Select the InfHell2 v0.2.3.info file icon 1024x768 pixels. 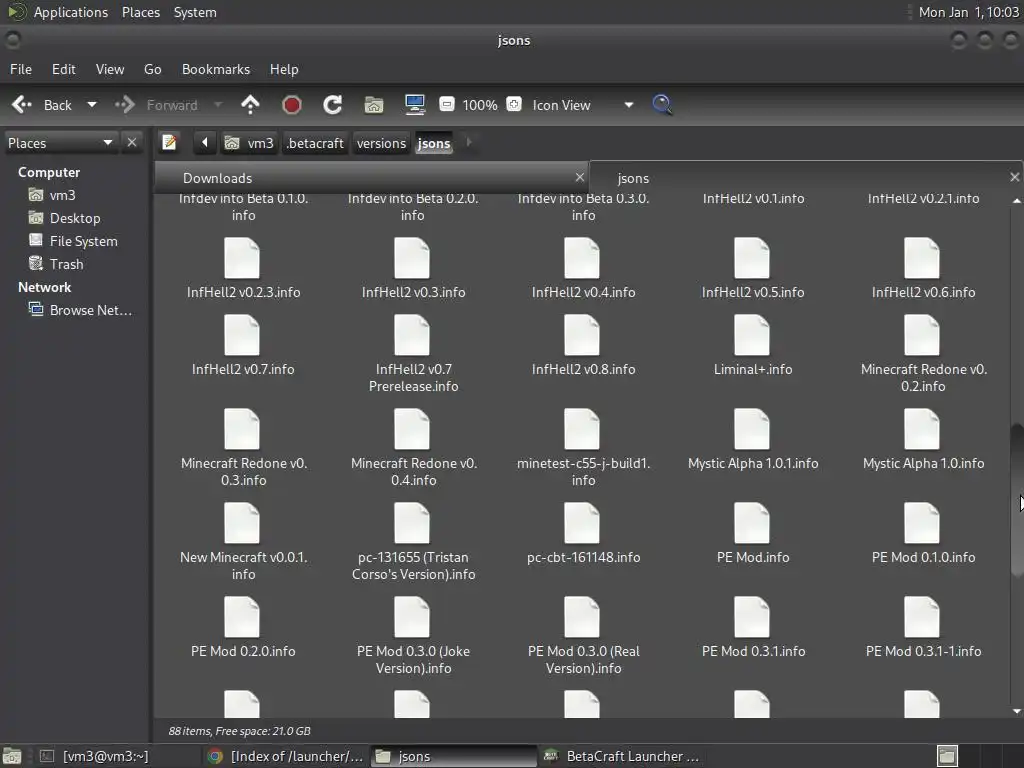pyautogui.click(x=242, y=259)
